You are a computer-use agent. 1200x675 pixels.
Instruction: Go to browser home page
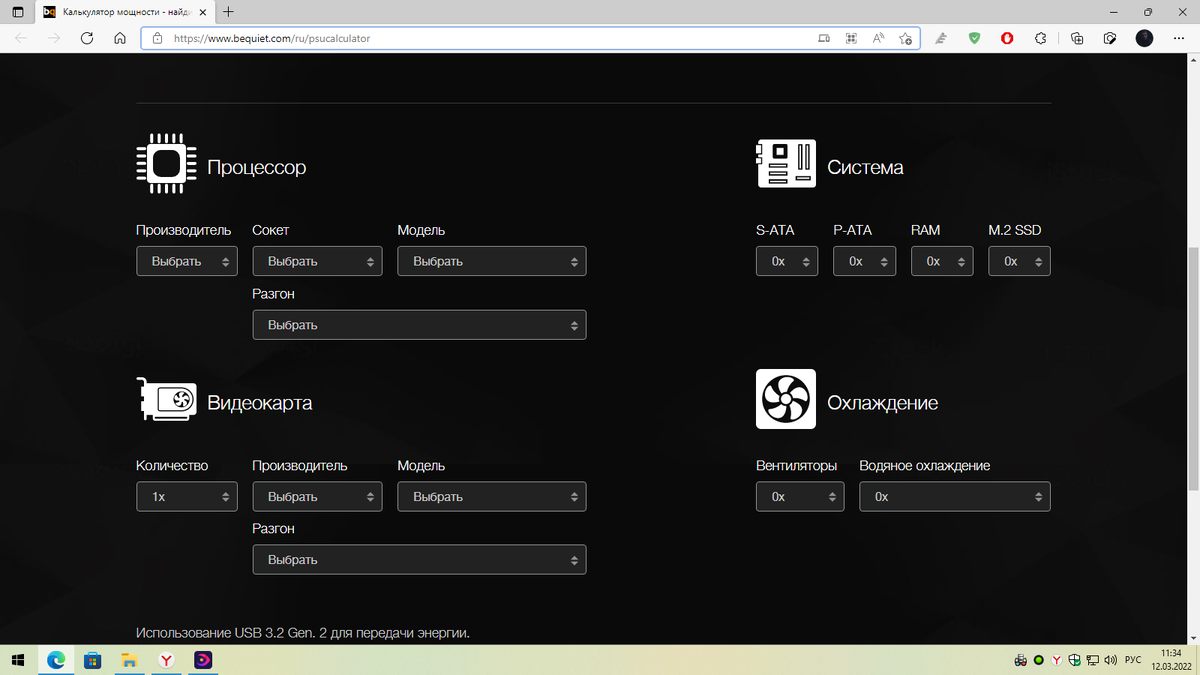120,38
